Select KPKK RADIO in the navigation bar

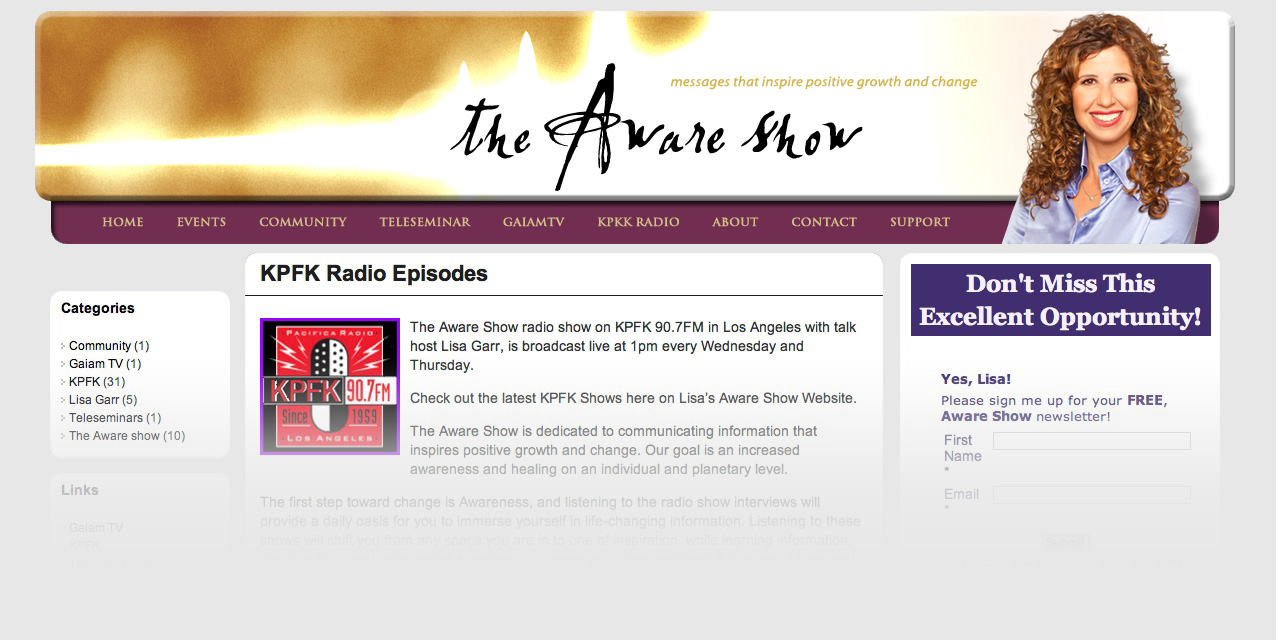[638, 222]
